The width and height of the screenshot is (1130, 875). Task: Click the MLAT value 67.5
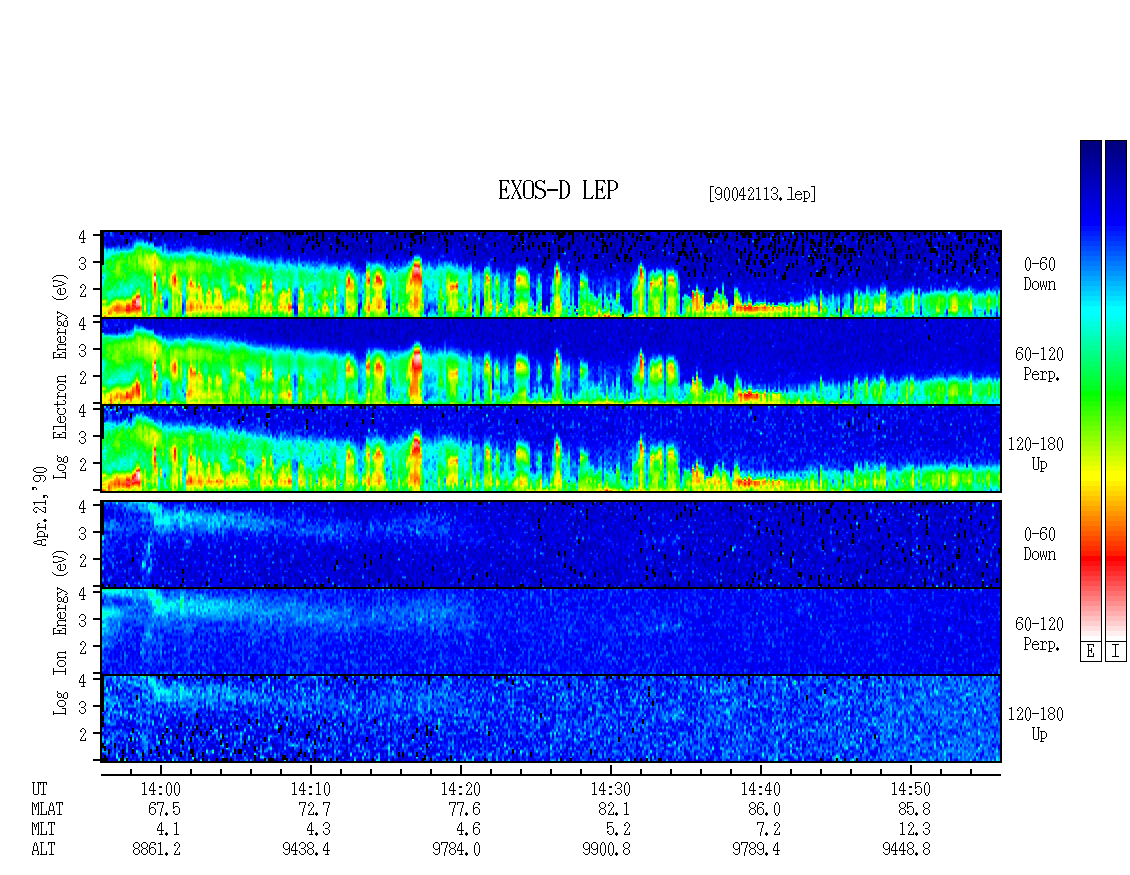(164, 809)
